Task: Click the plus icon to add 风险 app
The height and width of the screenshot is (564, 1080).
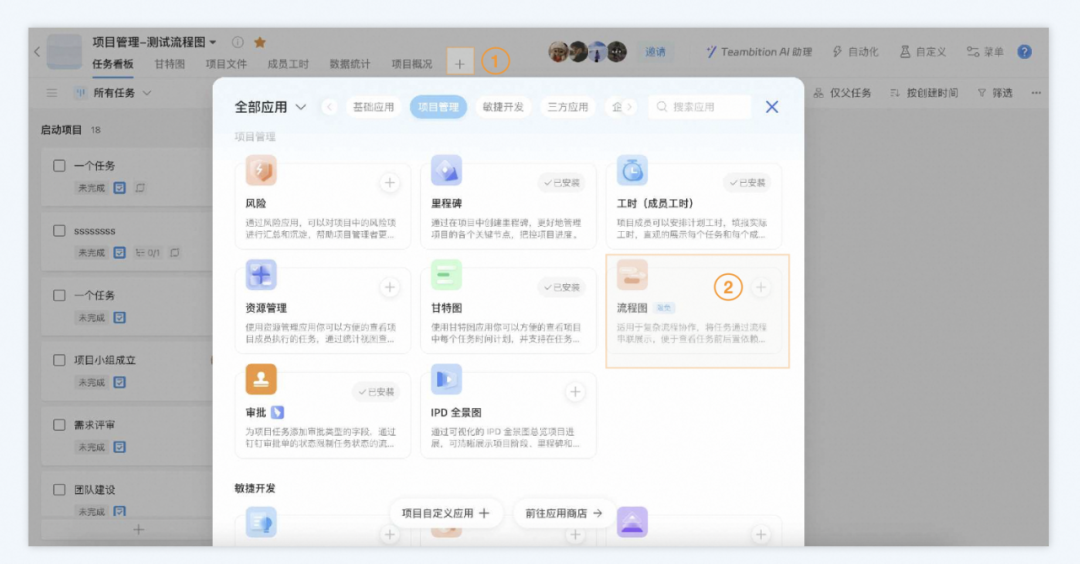Action: pyautogui.click(x=390, y=183)
